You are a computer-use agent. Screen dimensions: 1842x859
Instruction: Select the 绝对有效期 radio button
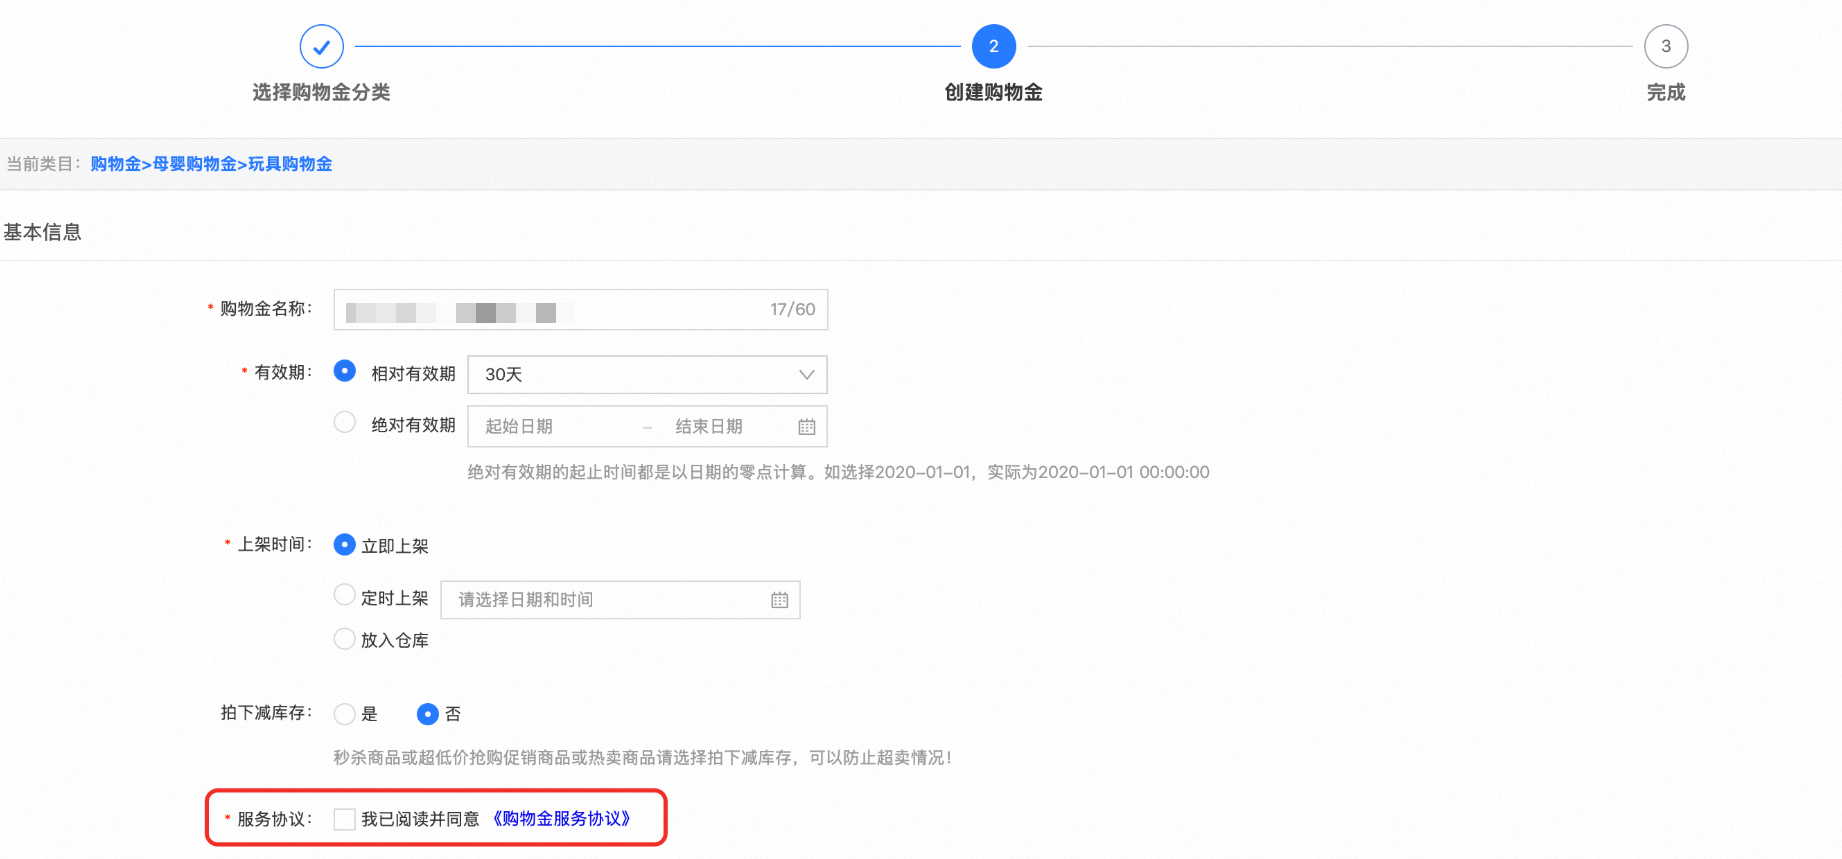click(345, 422)
